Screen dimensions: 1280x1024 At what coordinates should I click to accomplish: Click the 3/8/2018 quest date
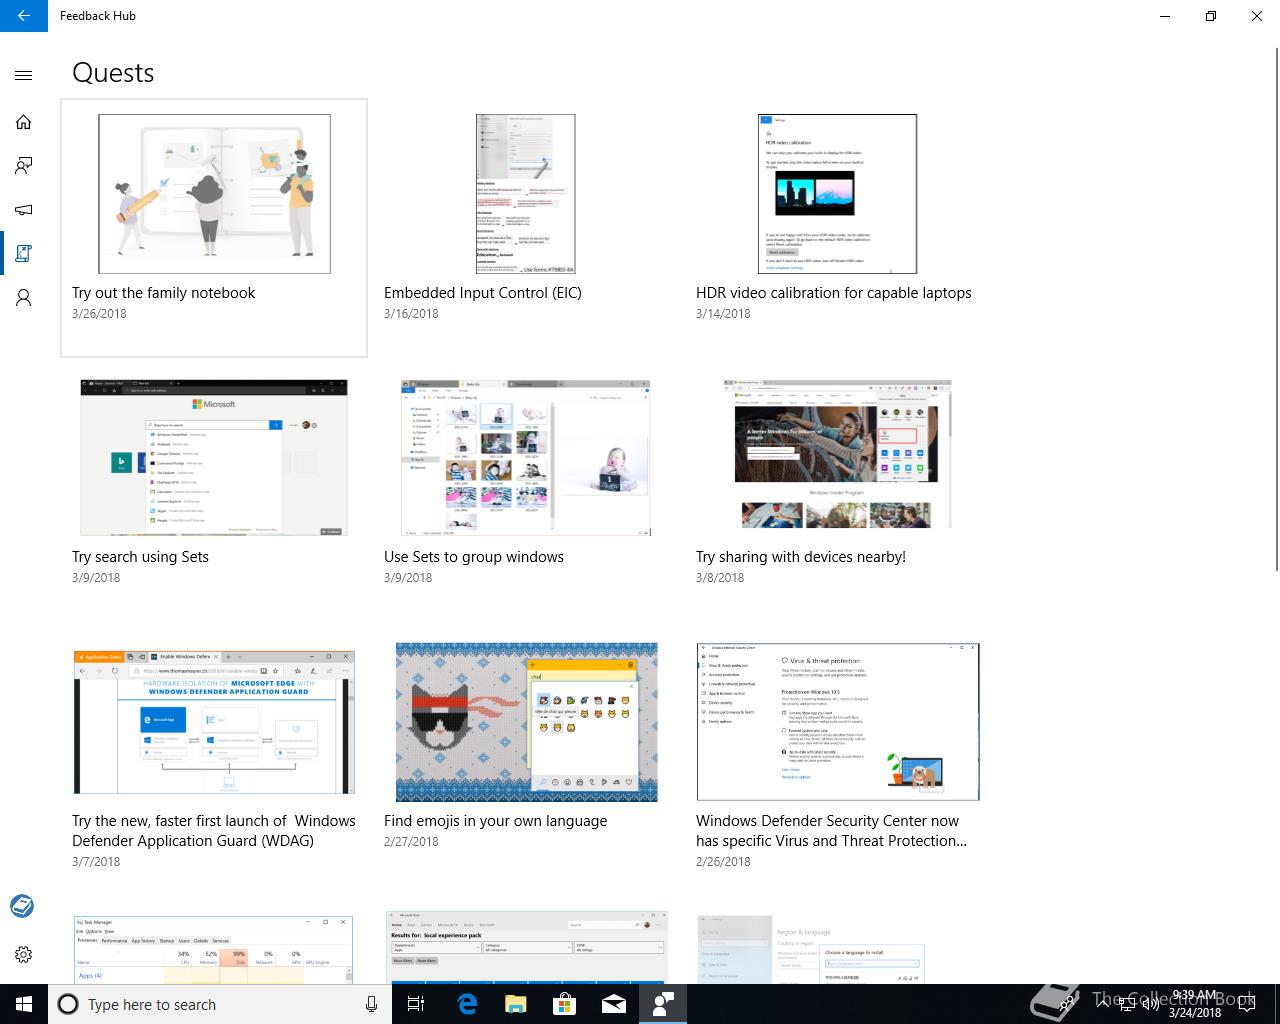[x=720, y=578]
